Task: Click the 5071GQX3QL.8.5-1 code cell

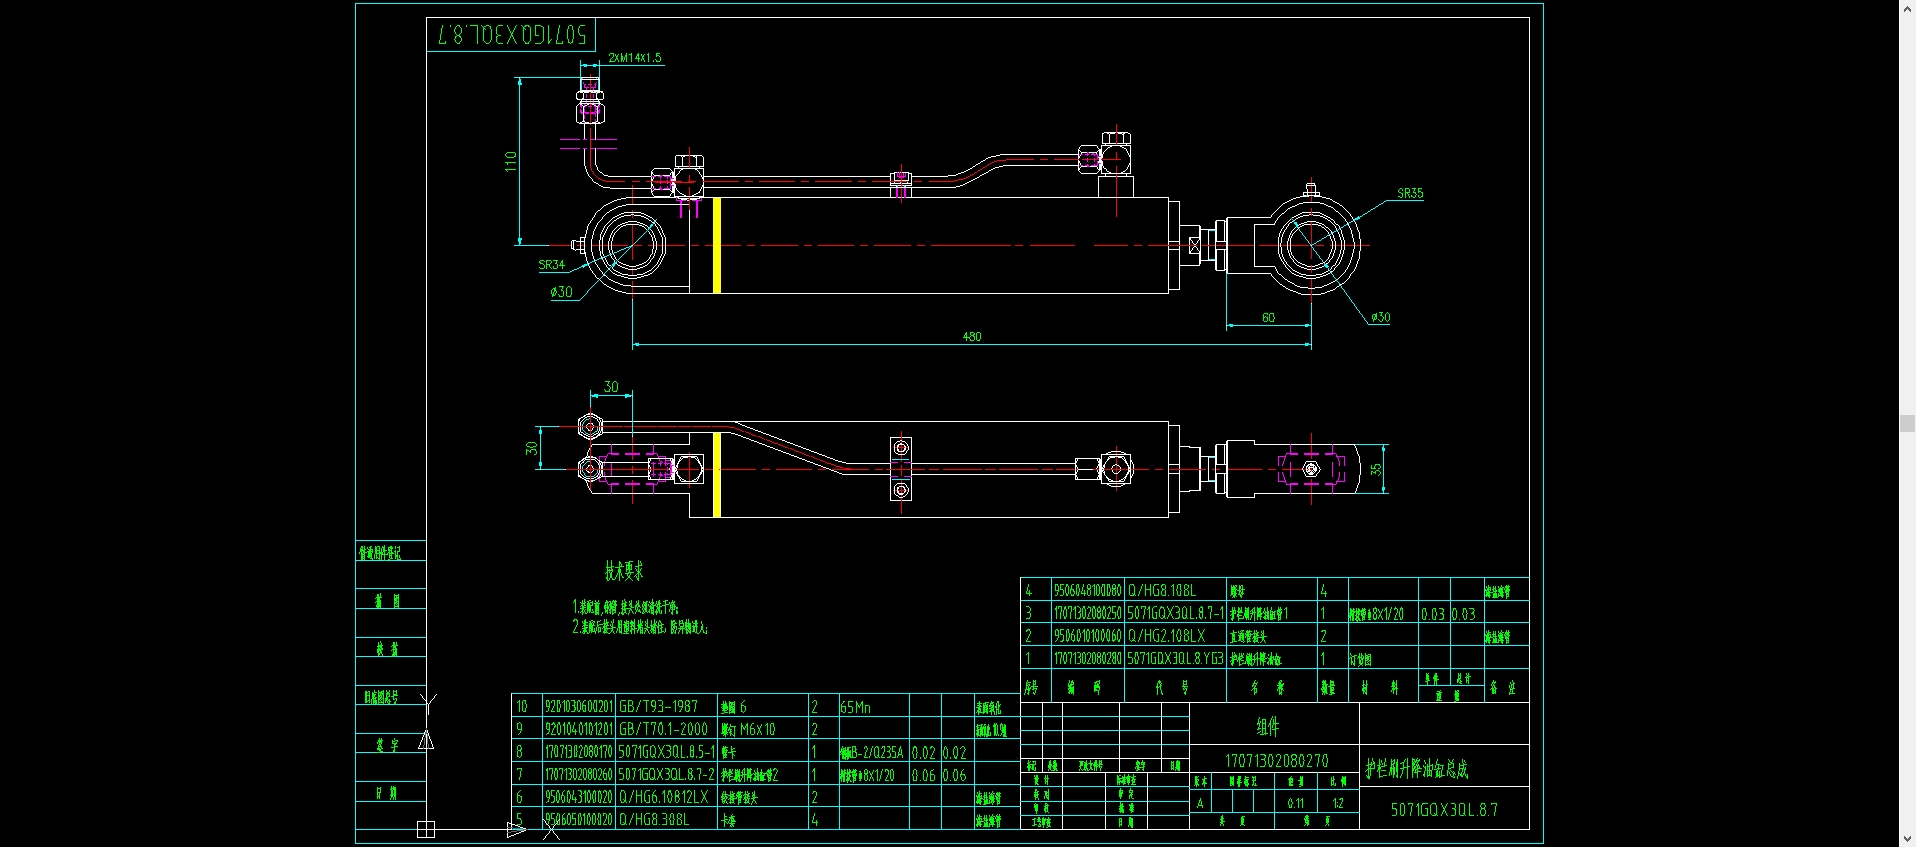Action: tap(666, 752)
